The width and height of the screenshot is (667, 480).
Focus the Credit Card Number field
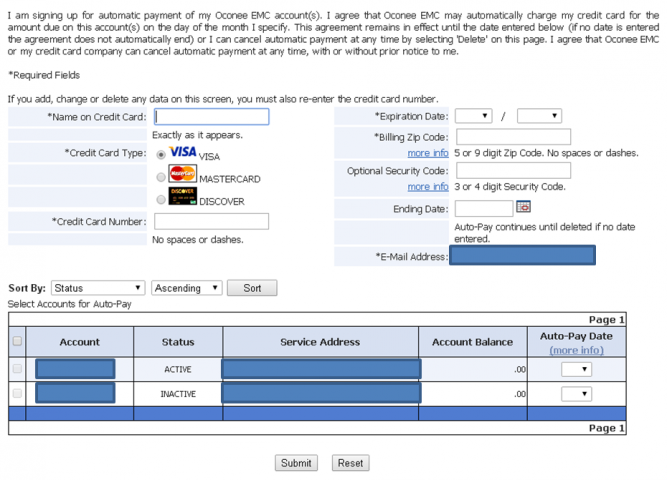point(211,221)
